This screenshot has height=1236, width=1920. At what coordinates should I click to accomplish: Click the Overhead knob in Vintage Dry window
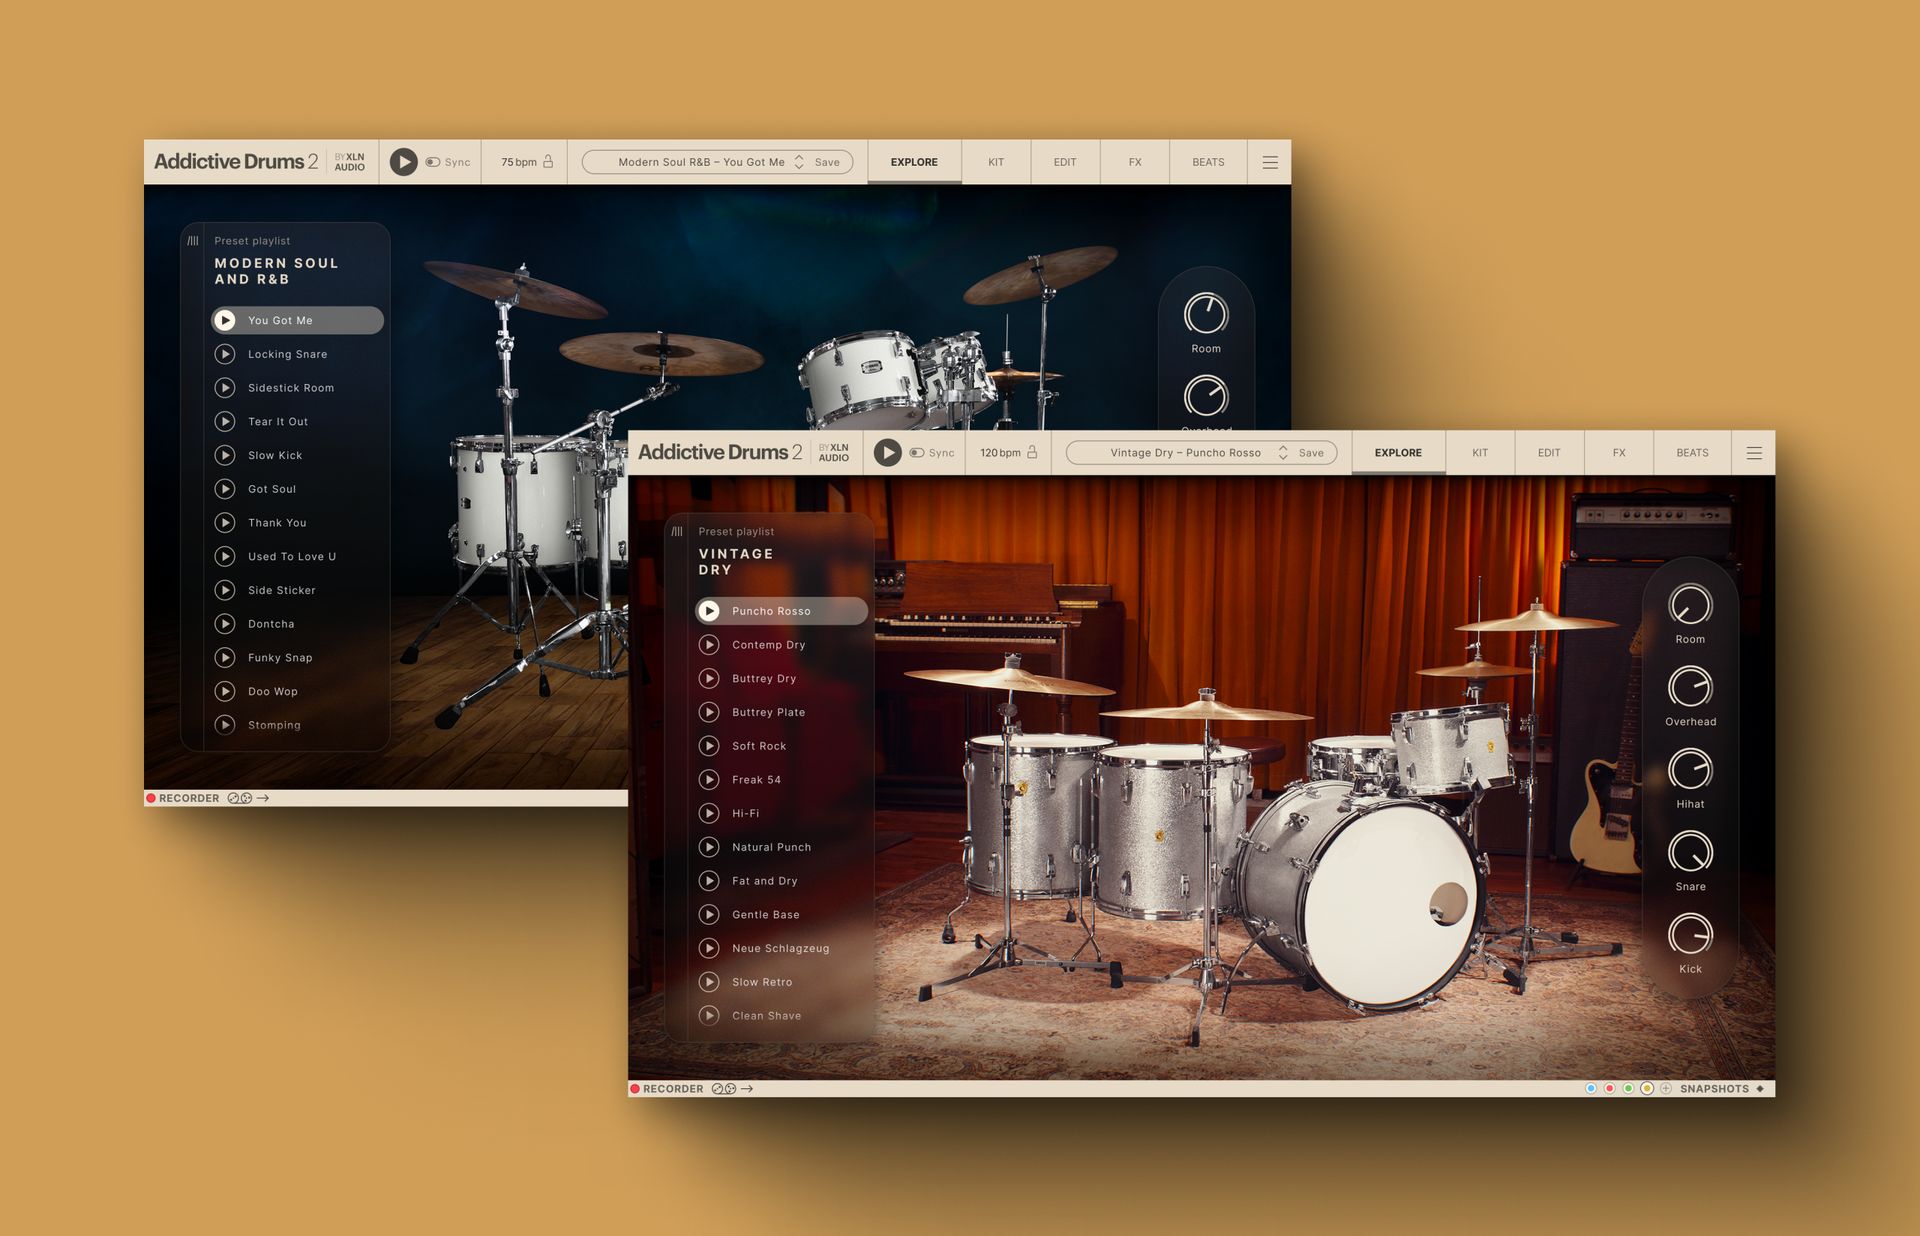click(1690, 687)
